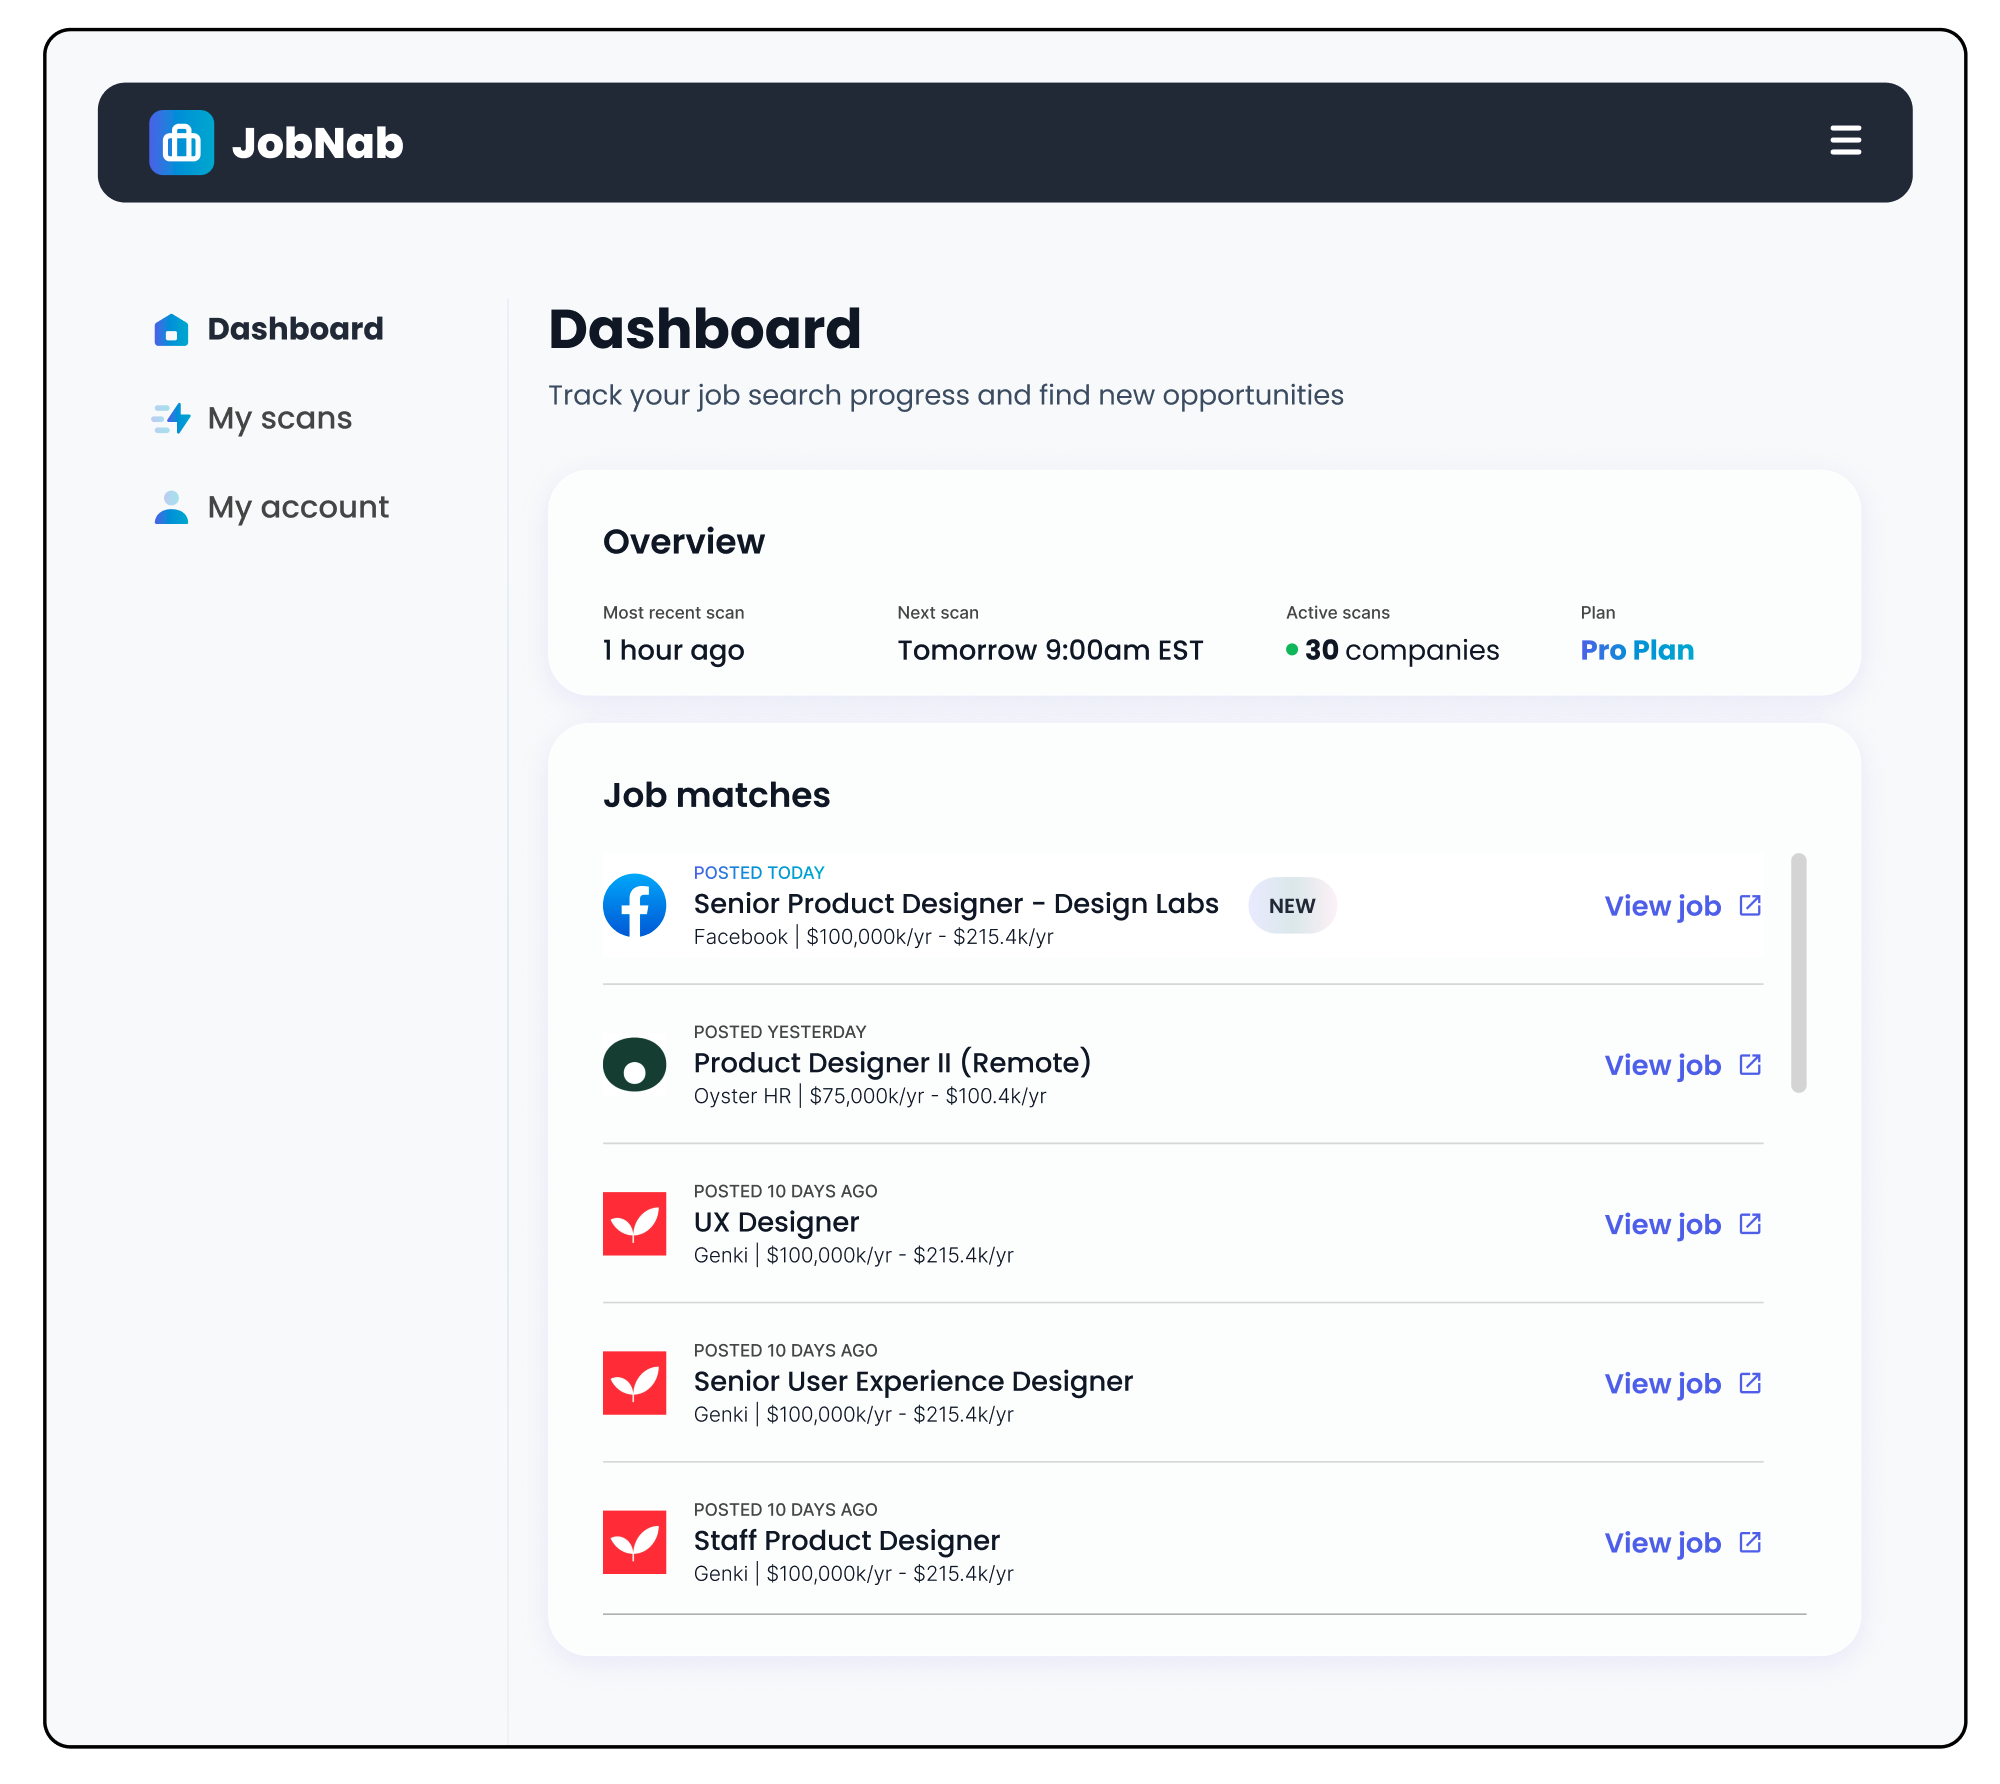View job for UX Designer
This screenshot has width=2000, height=1784.
click(x=1662, y=1224)
